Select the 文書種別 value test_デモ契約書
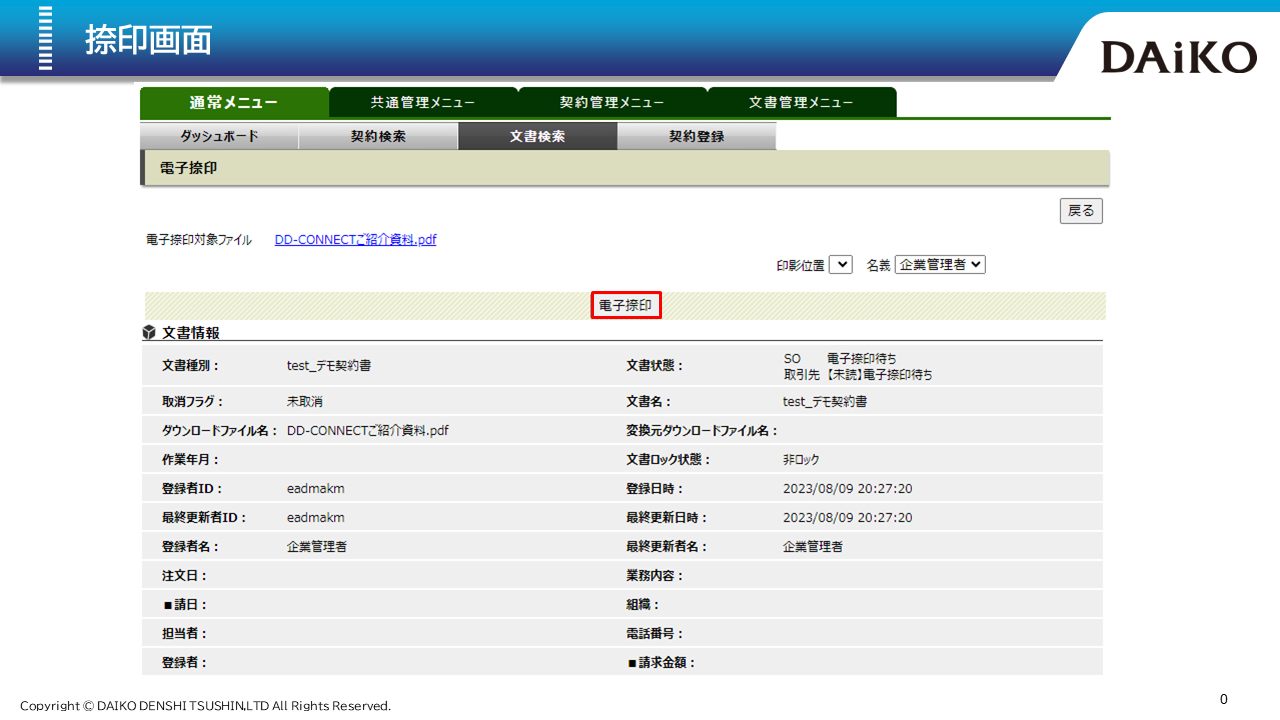Image resolution: width=1280 pixels, height=720 pixels. 329,366
